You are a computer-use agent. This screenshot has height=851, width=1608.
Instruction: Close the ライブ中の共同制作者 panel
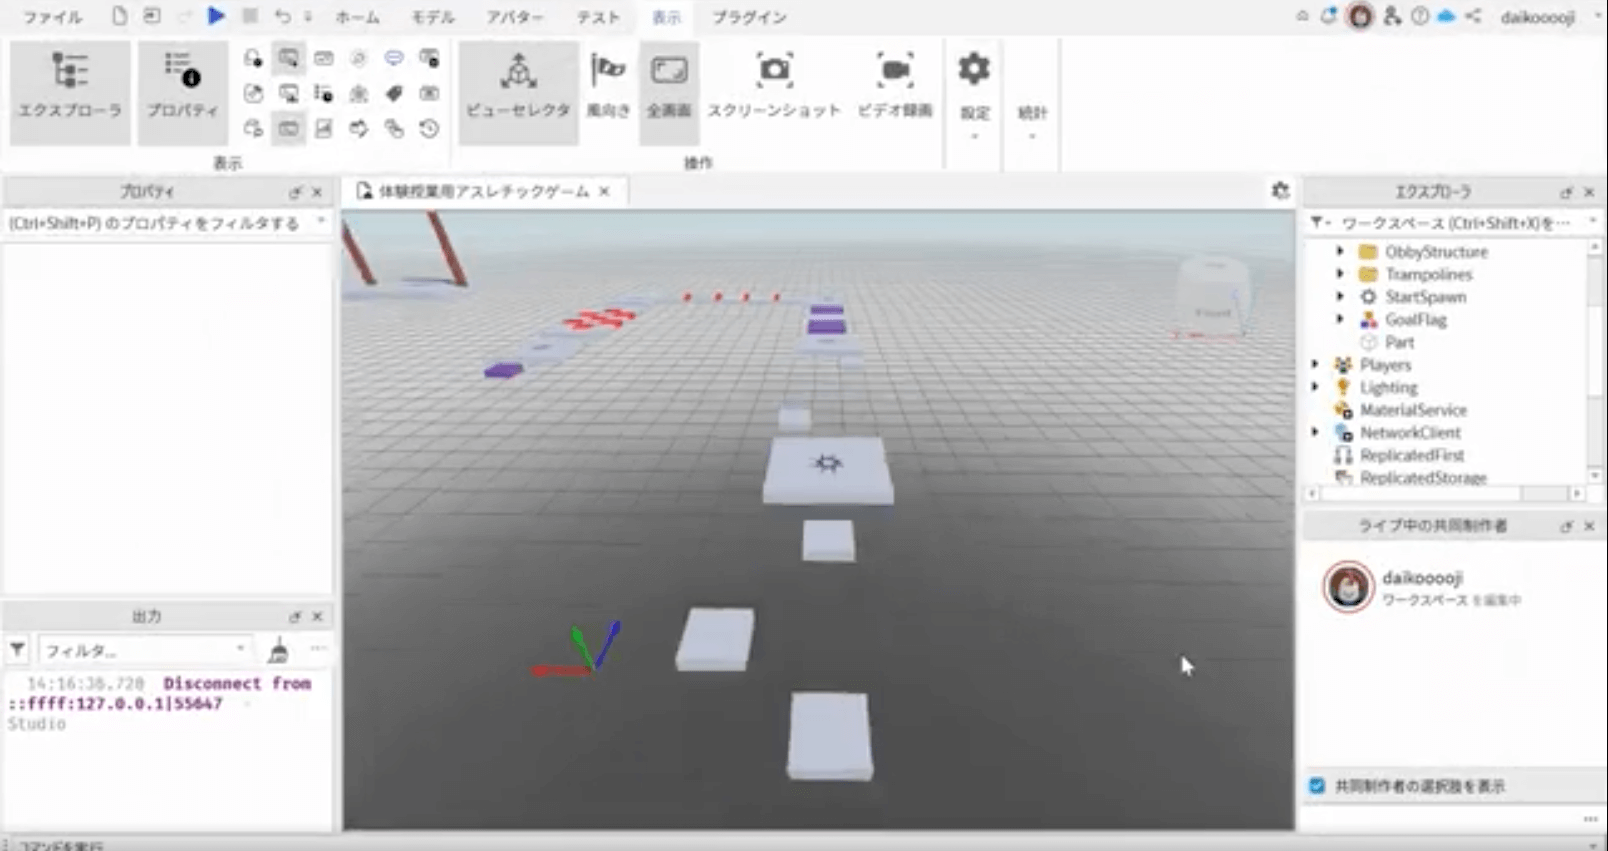coord(1589,526)
